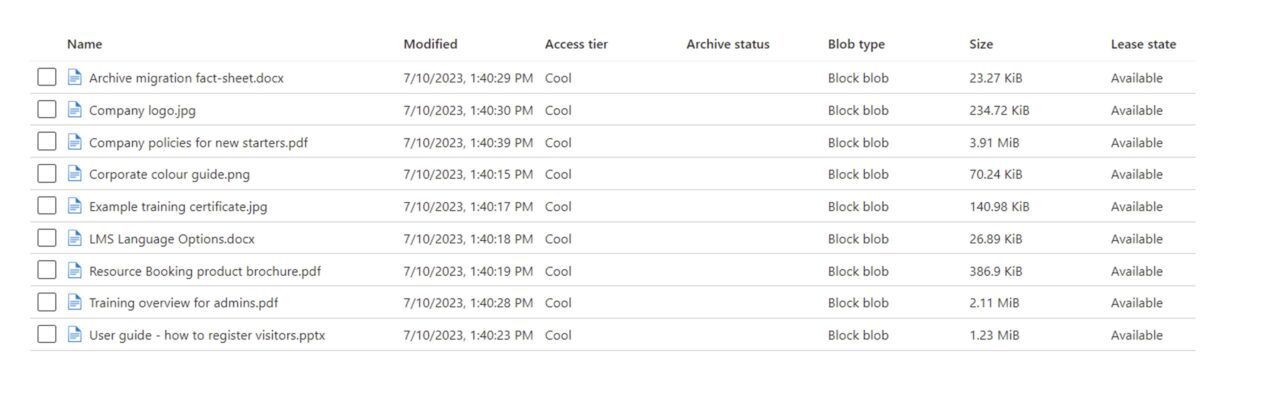Image resolution: width=1265 pixels, height=400 pixels.
Task: Sort the list by Size header
Action: pyautogui.click(x=981, y=44)
